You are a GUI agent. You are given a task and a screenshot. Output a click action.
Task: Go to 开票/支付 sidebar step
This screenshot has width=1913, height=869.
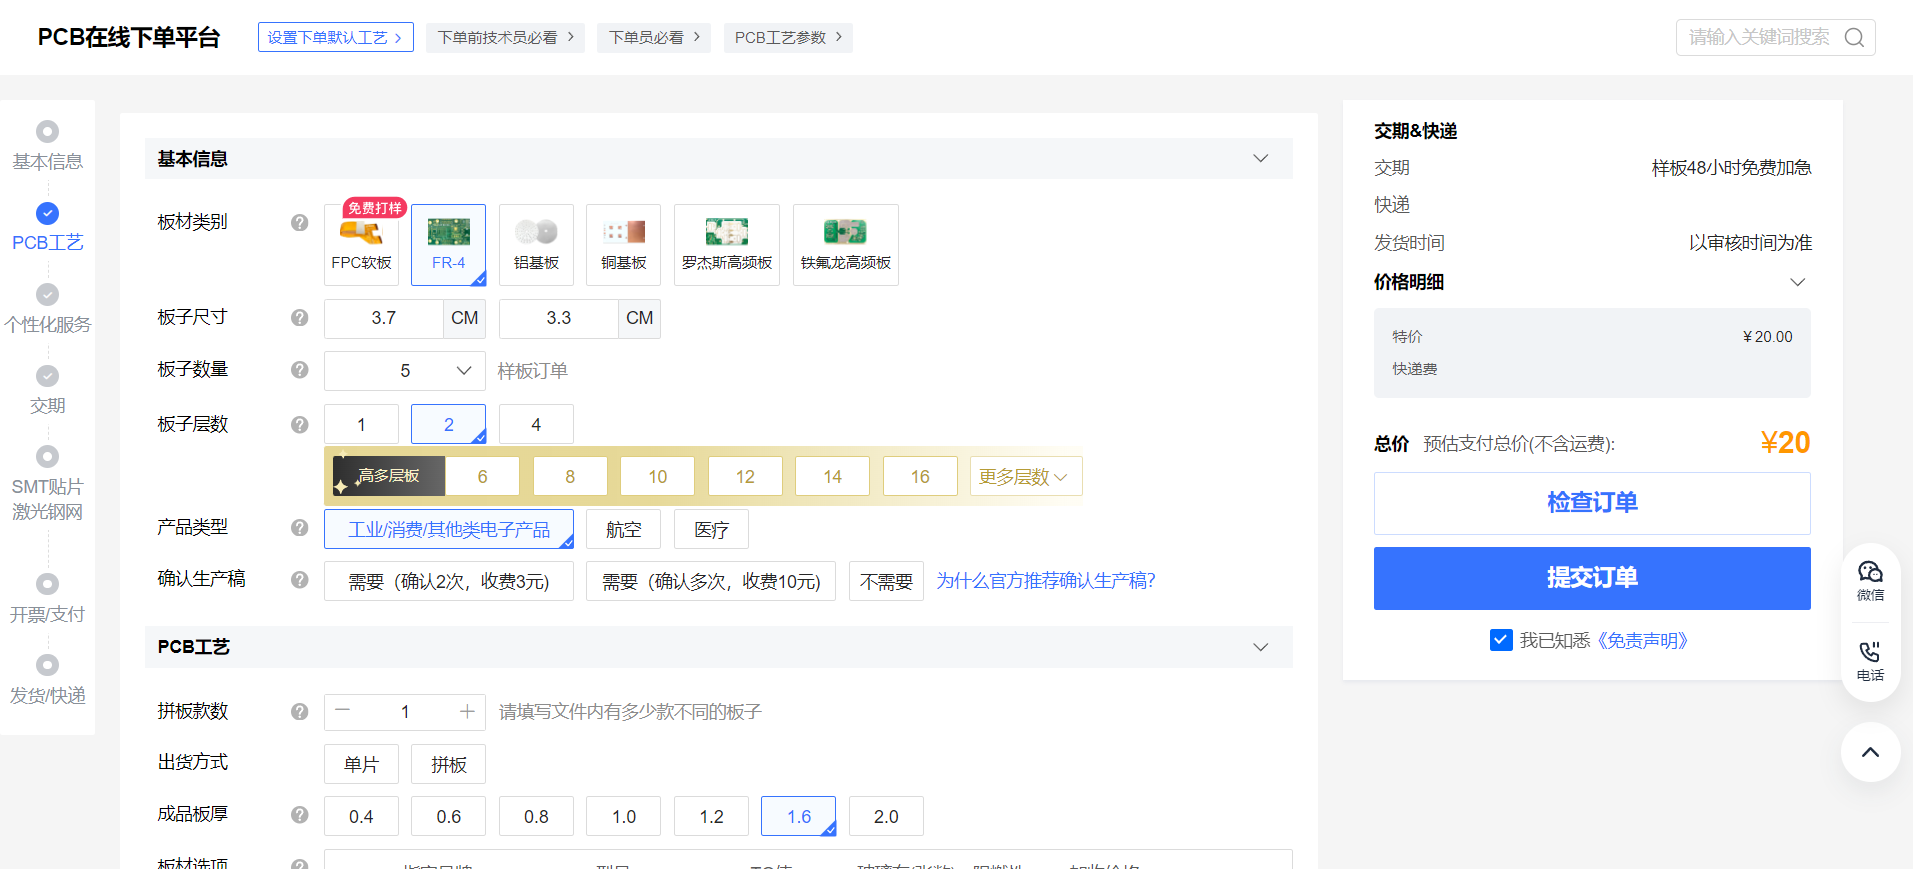click(47, 598)
